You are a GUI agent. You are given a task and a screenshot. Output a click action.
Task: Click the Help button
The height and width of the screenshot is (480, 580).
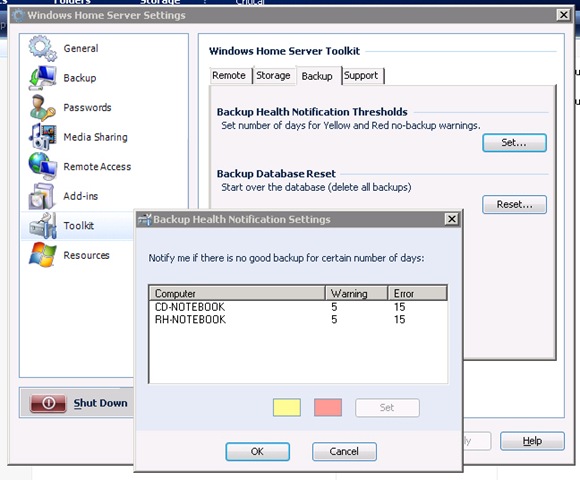pos(532,441)
